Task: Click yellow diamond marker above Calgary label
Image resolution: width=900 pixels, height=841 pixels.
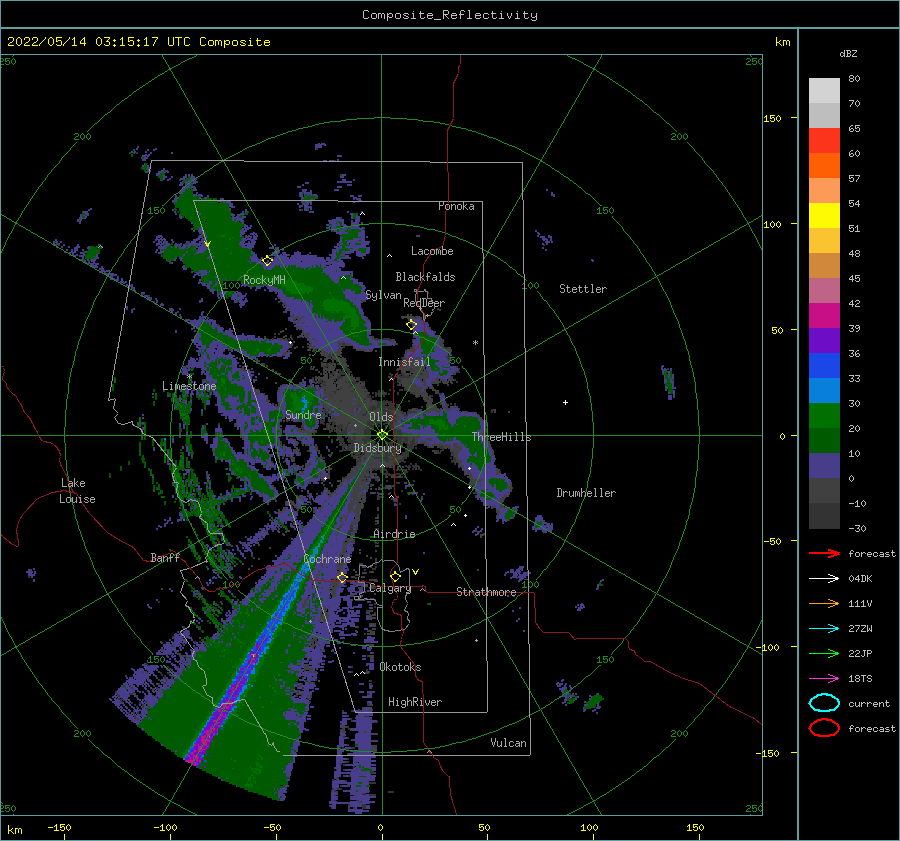Action: tap(395, 576)
